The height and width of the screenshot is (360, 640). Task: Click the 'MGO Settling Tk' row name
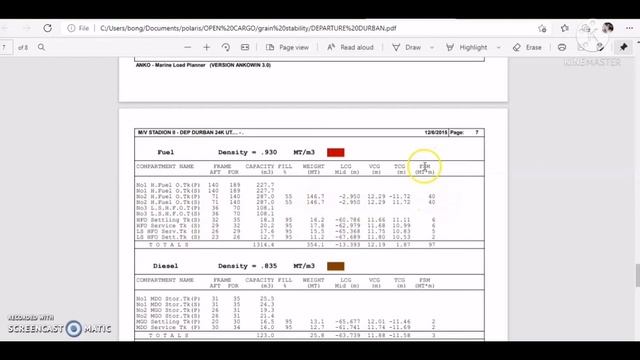(168, 322)
